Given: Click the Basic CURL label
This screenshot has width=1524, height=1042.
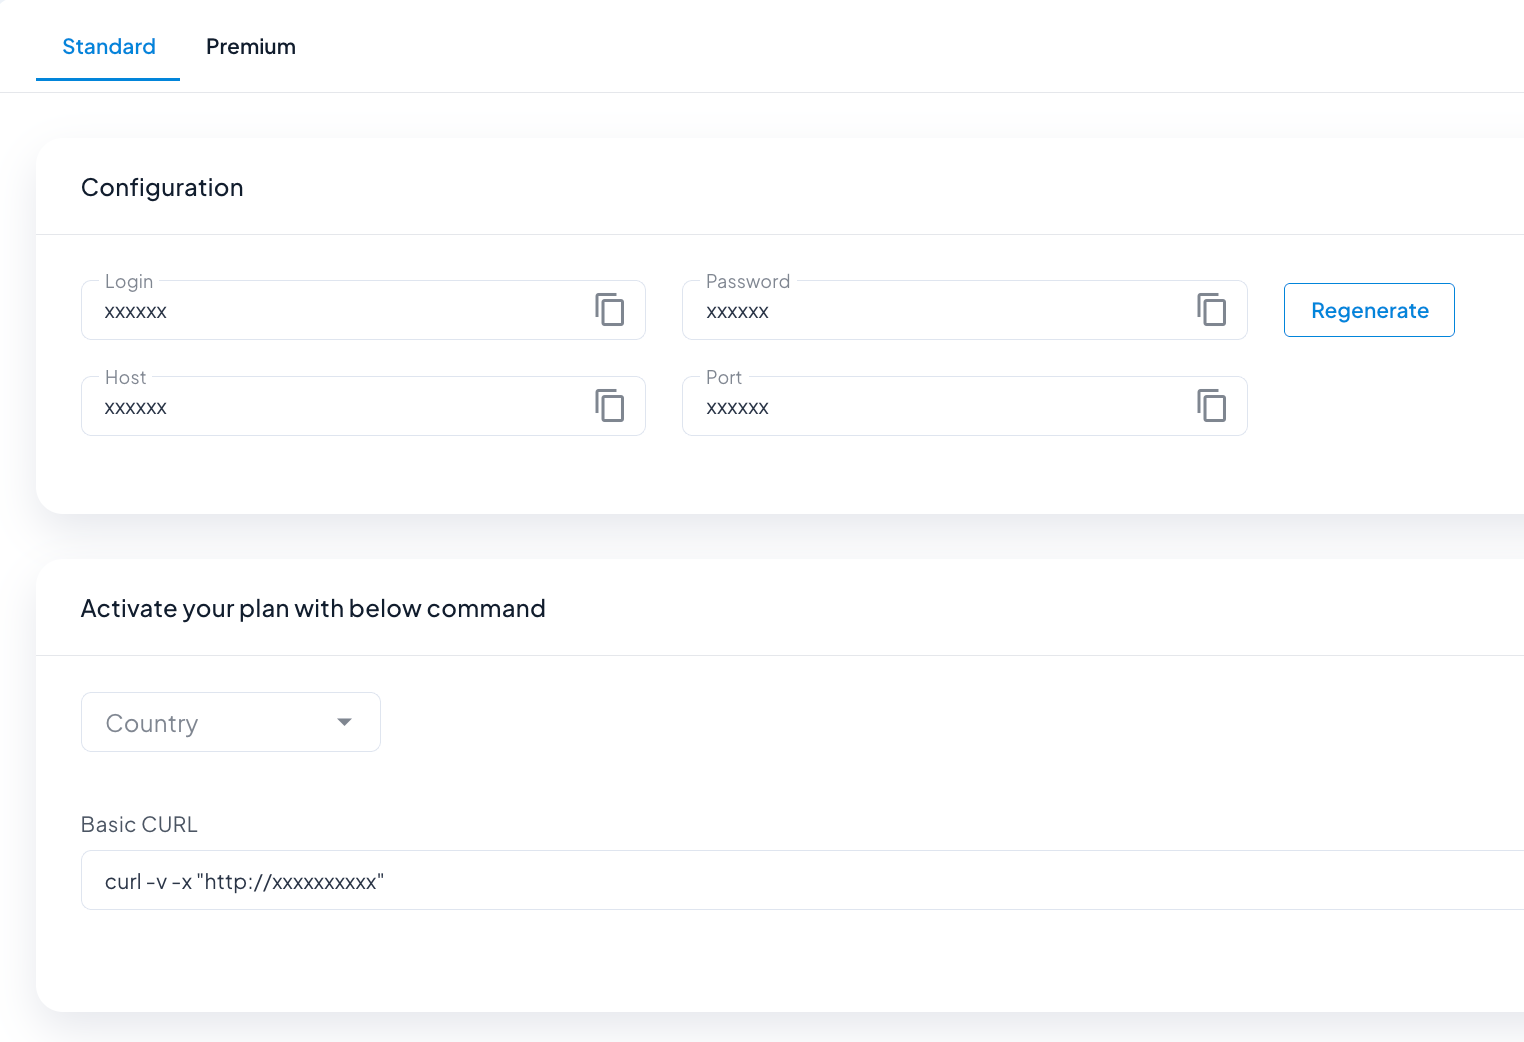Looking at the screenshot, I should (139, 825).
